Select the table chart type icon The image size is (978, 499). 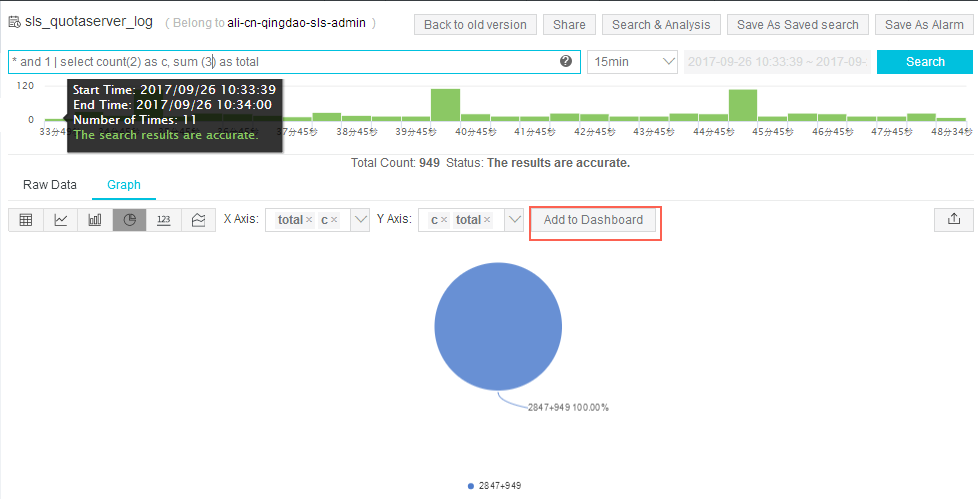[26, 220]
